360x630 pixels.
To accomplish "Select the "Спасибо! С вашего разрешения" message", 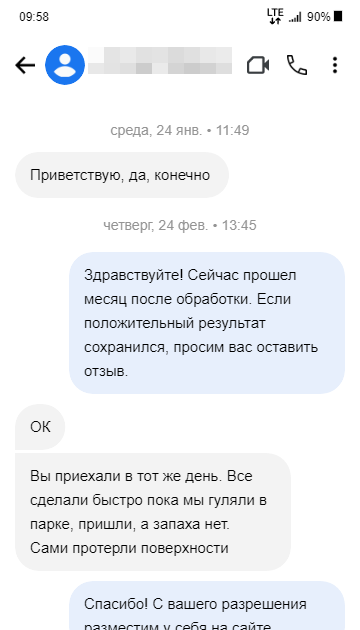I will coord(207,605).
